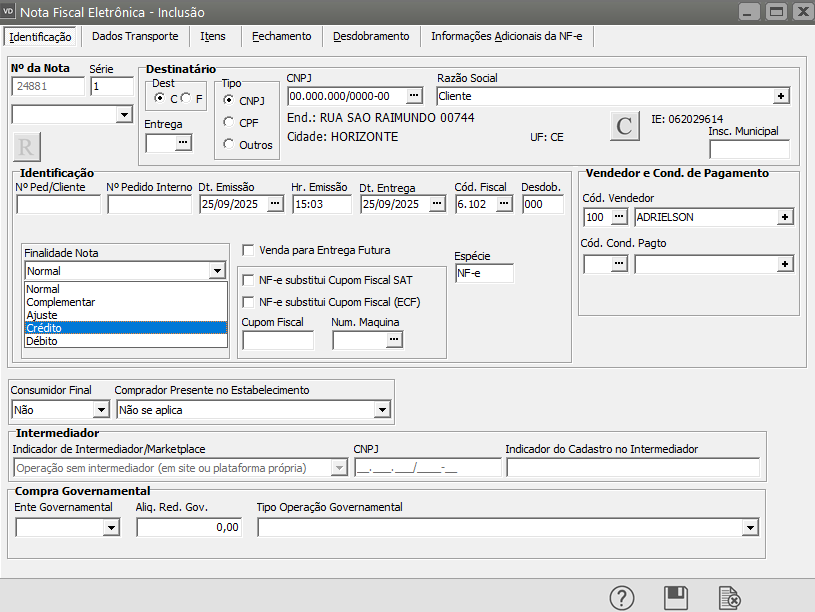Click the Intermediador CNPJ masked field
The width and height of the screenshot is (815, 612).
[428, 468]
